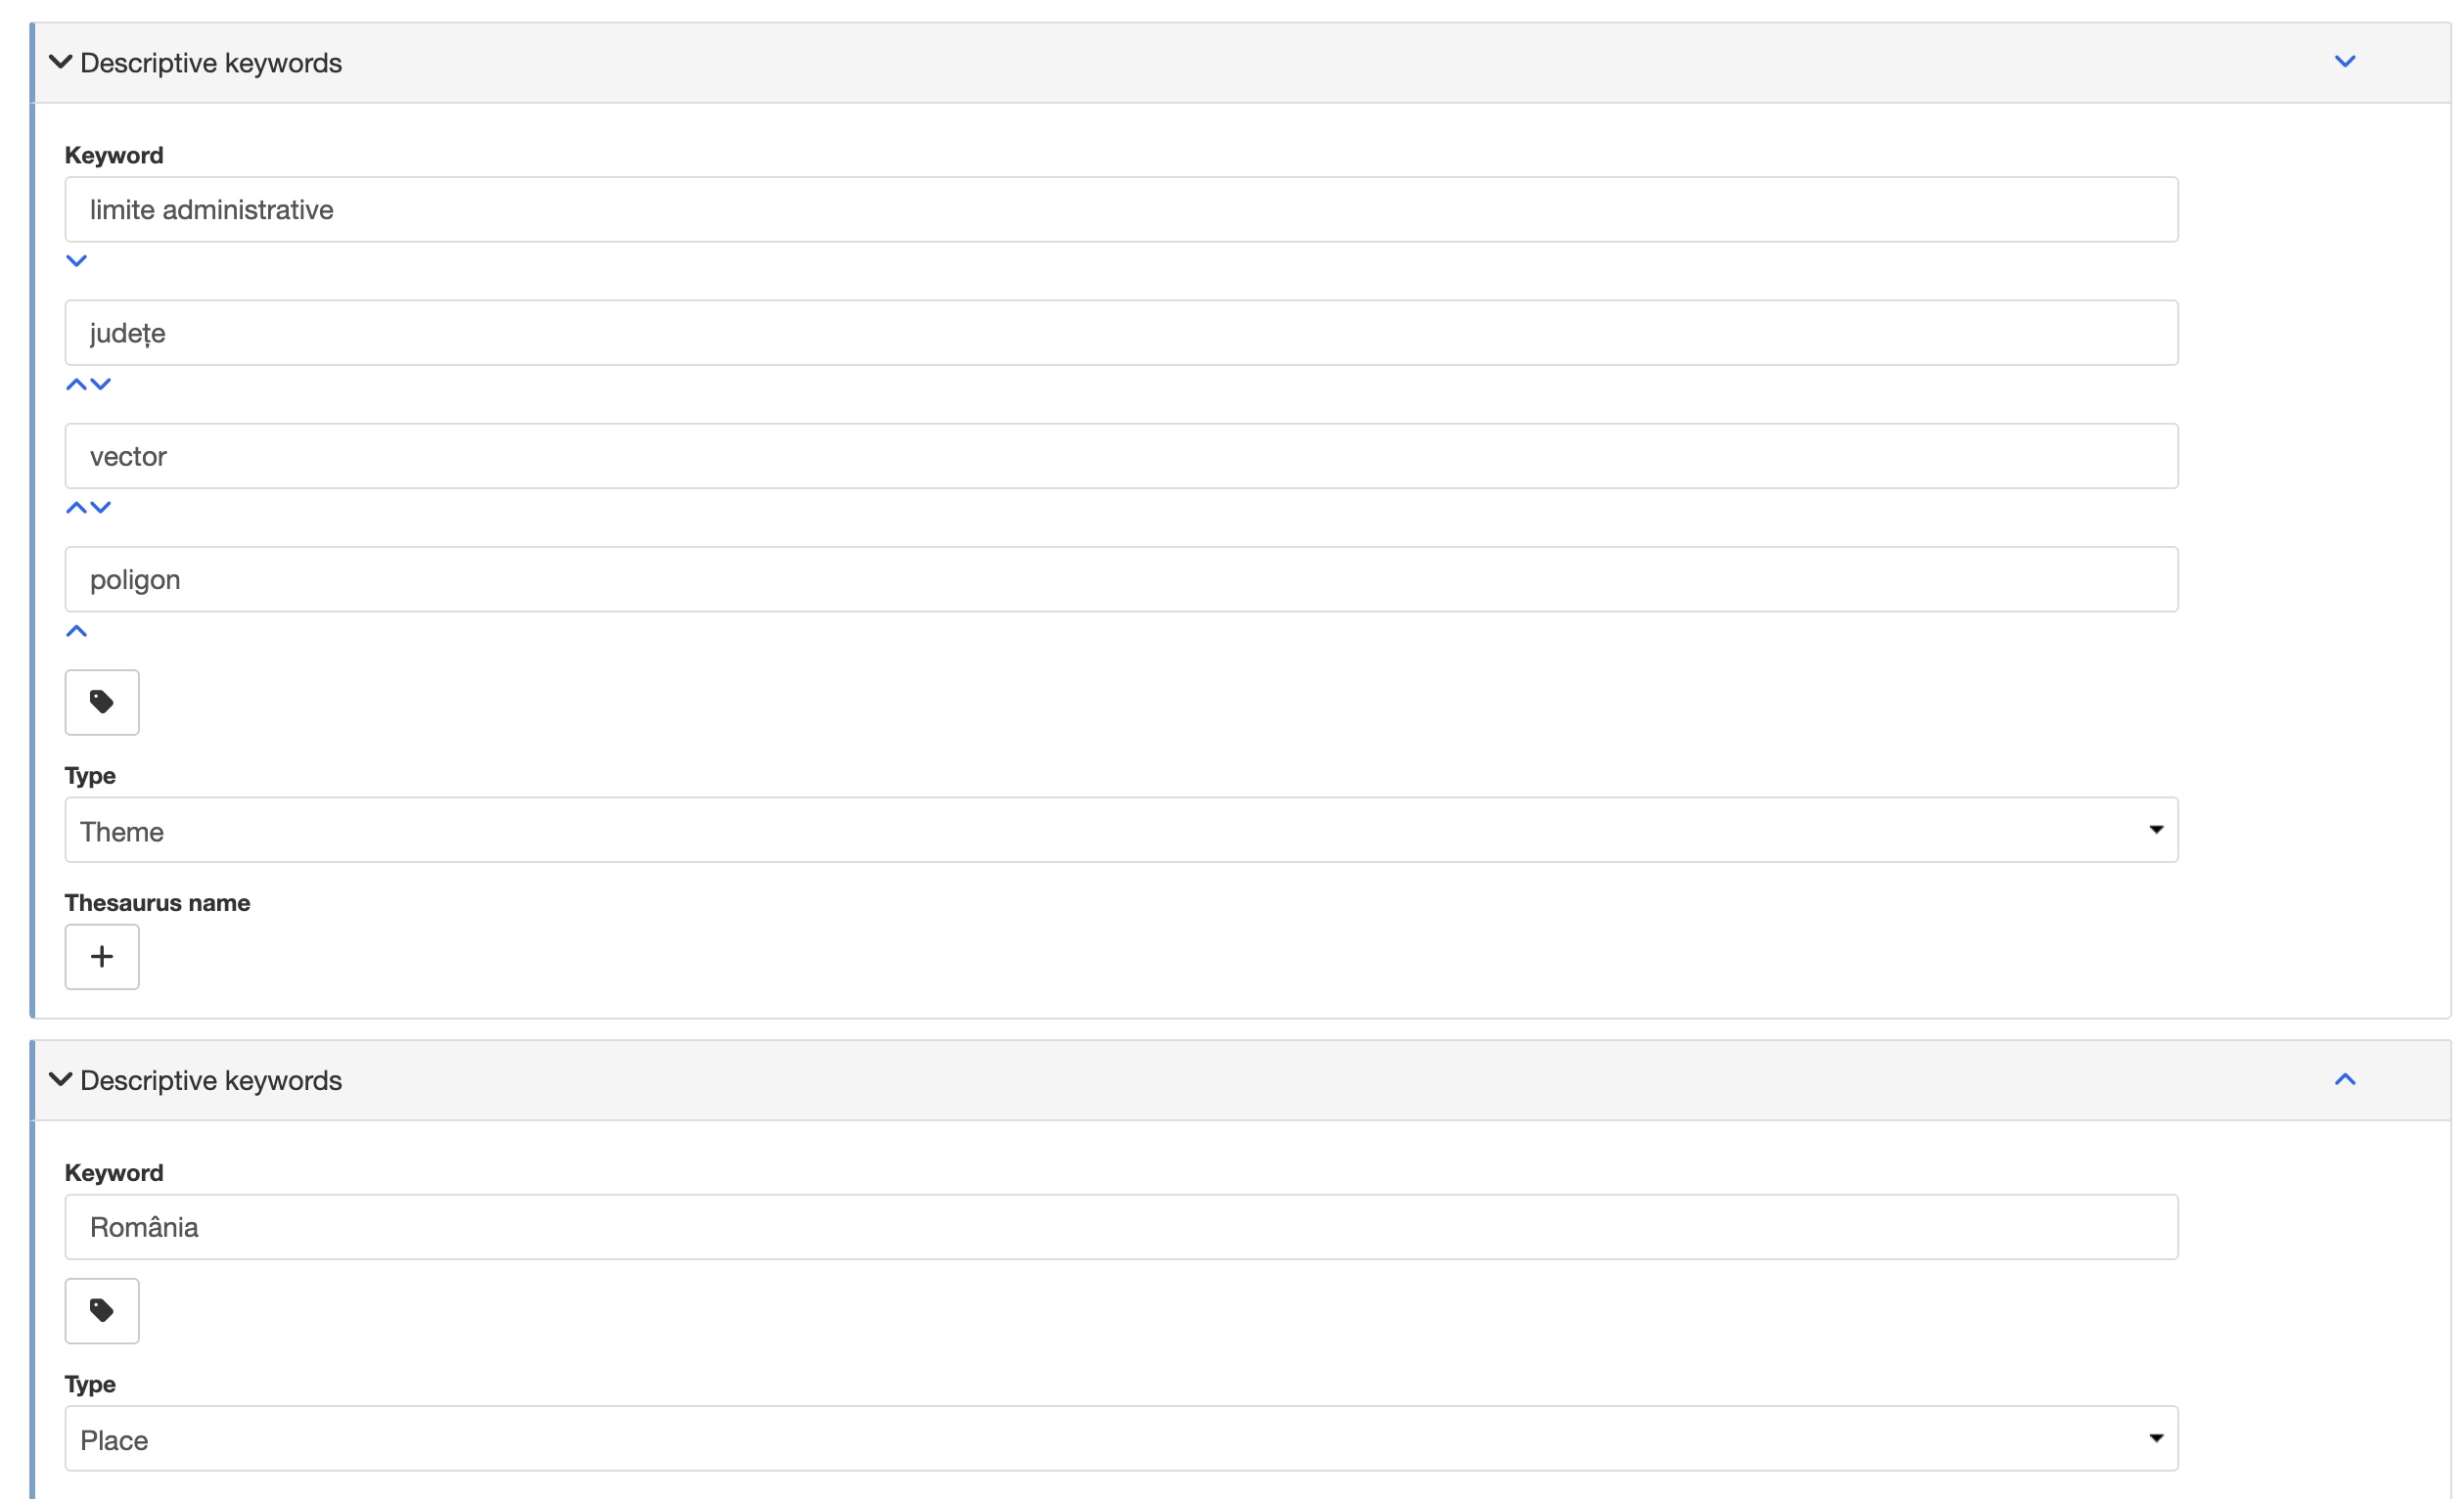Open the Type dropdown showing Place
Image resolution: width=2464 pixels, height=1499 pixels.
tap(1121, 1438)
